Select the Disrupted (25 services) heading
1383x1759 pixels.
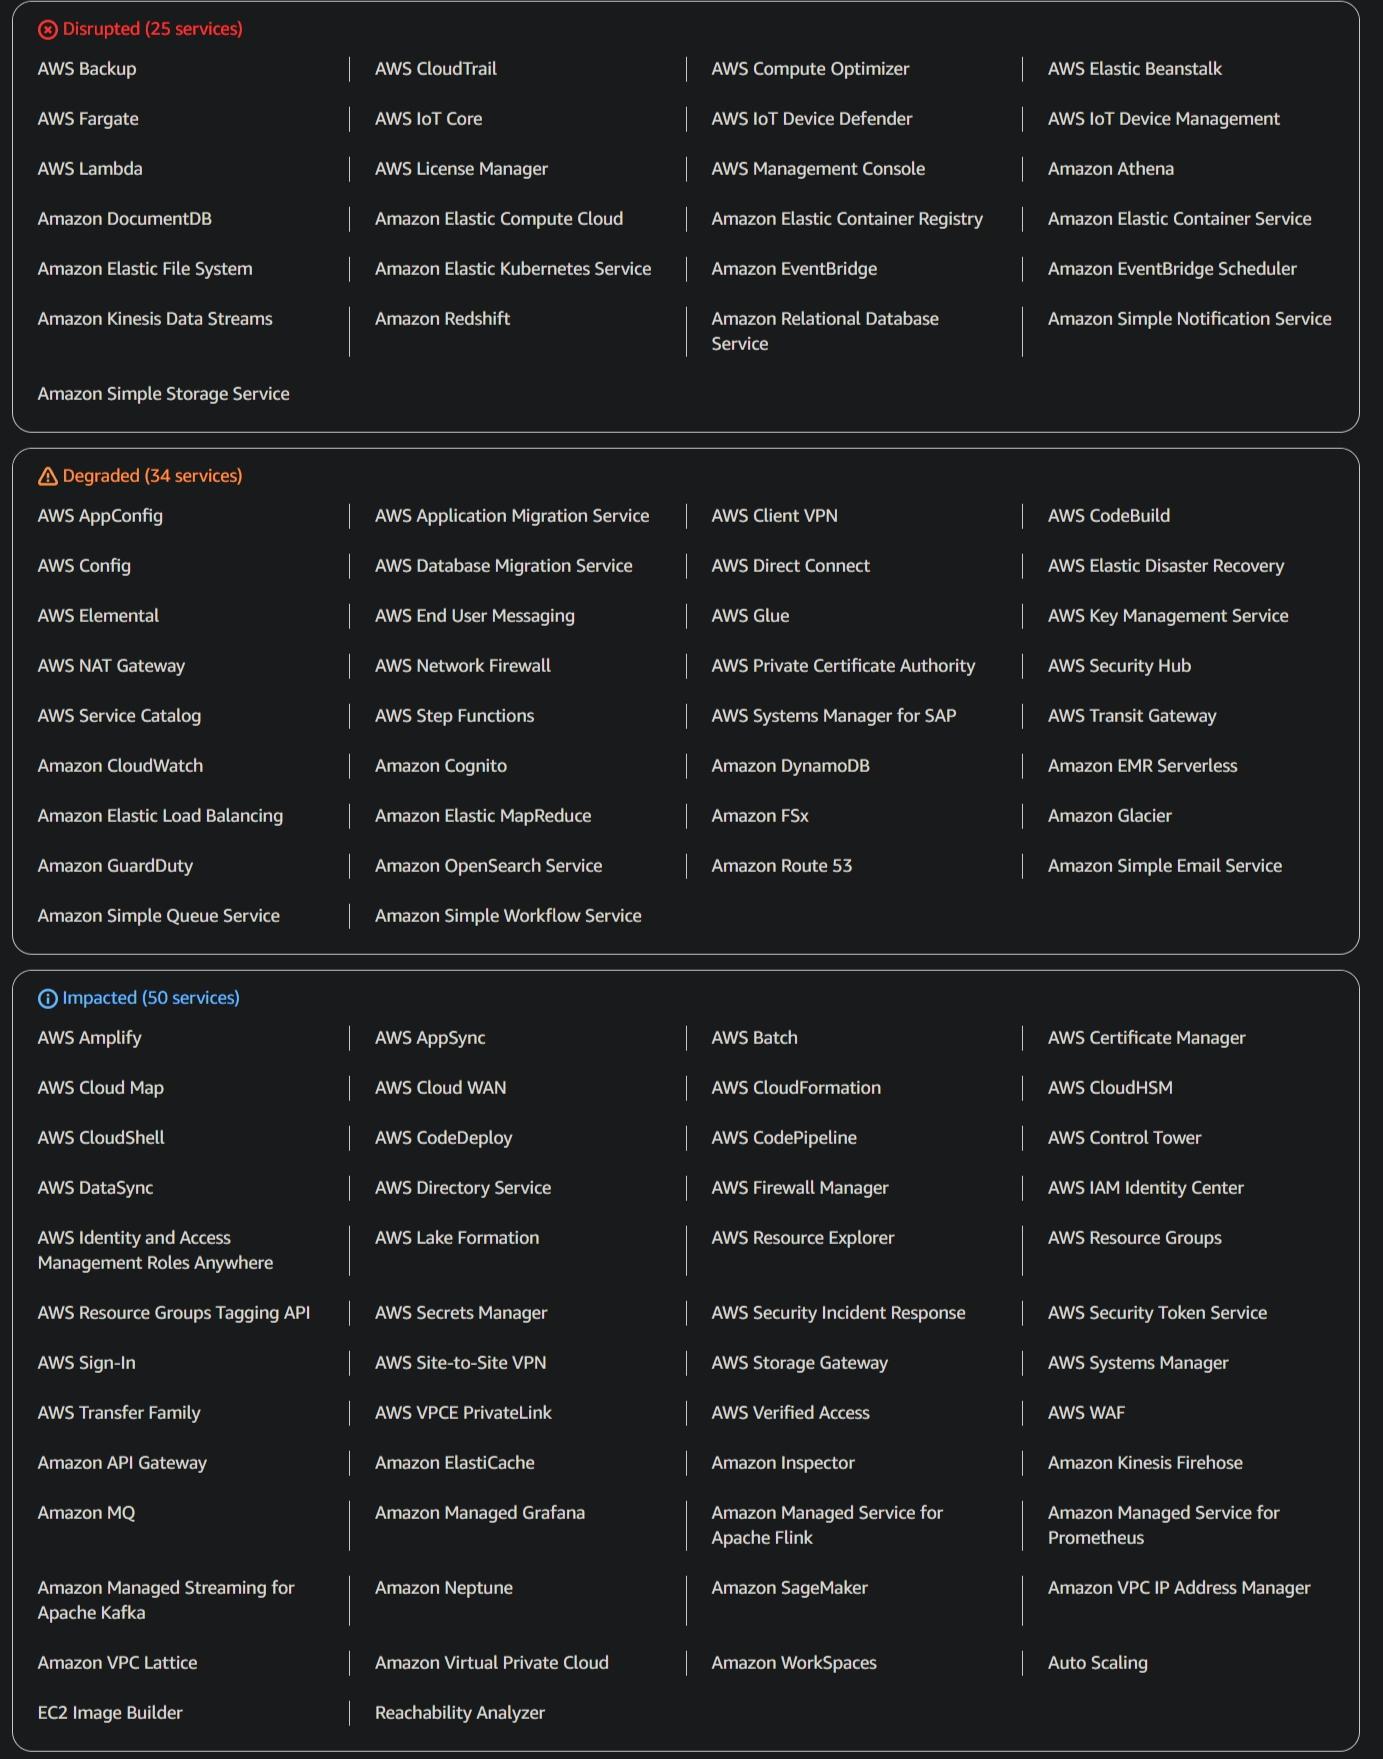point(152,29)
